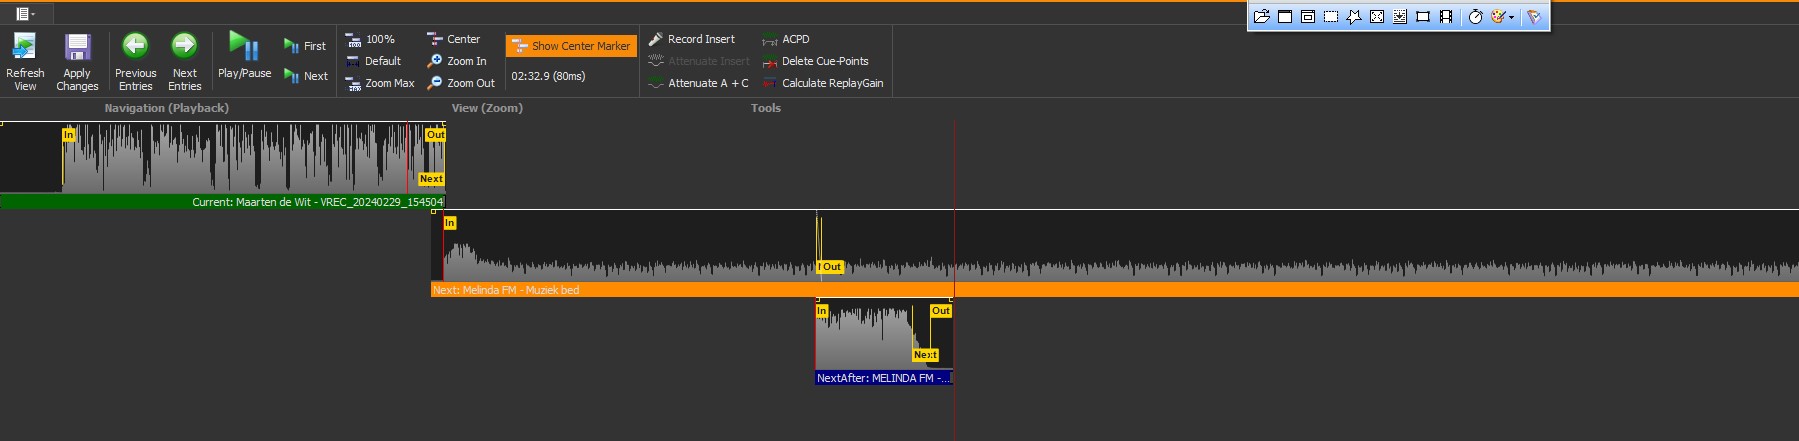This screenshot has height=441, width=1799.
Task: Click stopwatch delayed capture icon
Action: pyautogui.click(x=1475, y=16)
